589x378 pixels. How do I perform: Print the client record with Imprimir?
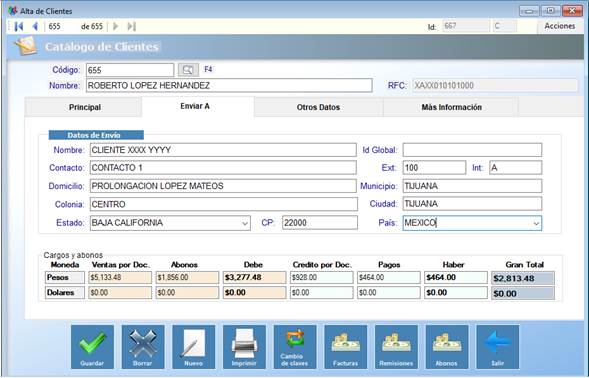pos(244,347)
